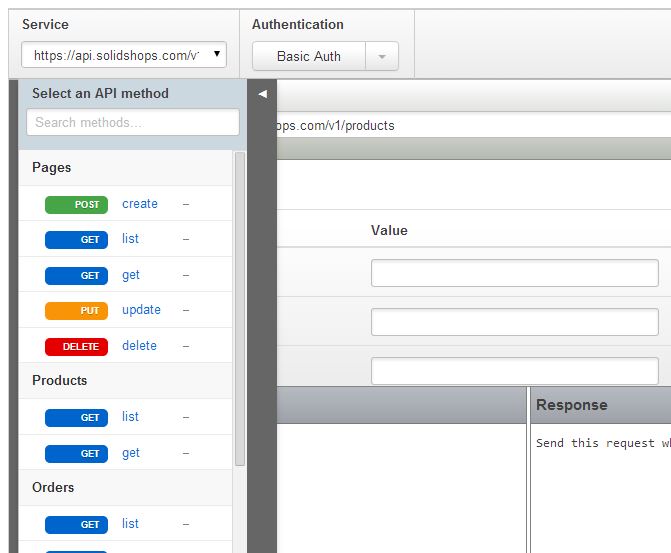This screenshot has height=553, width=671.
Task: Click the Authentication label
Action: pos(297,24)
